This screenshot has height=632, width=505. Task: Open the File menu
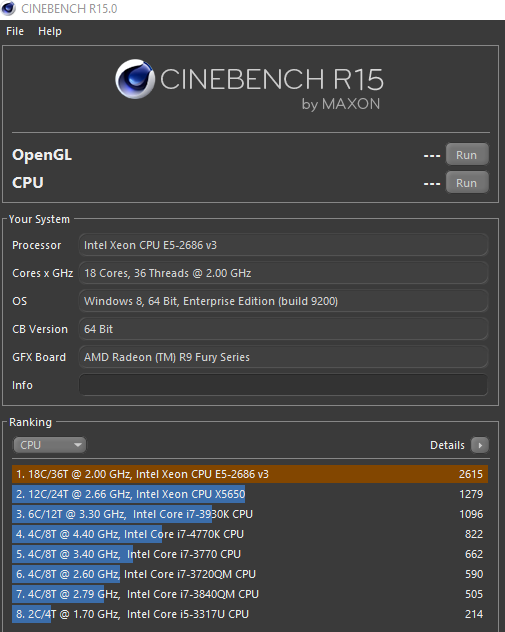[x=15, y=31]
